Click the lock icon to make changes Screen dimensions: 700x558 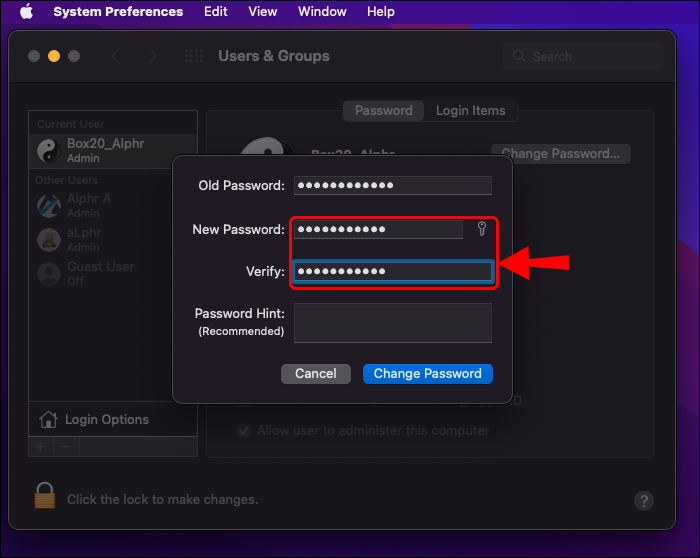(x=45, y=496)
